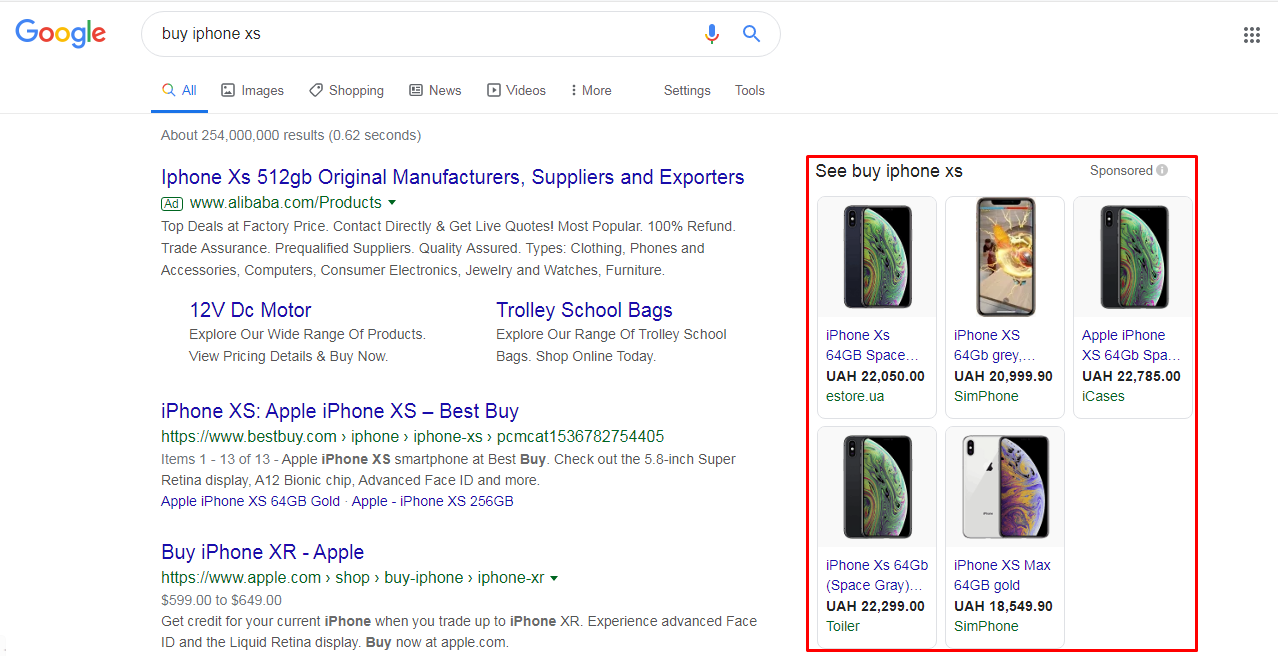The width and height of the screenshot is (1278, 656).
Task: Click the UAH 22,299.00 price
Action: coord(875,607)
